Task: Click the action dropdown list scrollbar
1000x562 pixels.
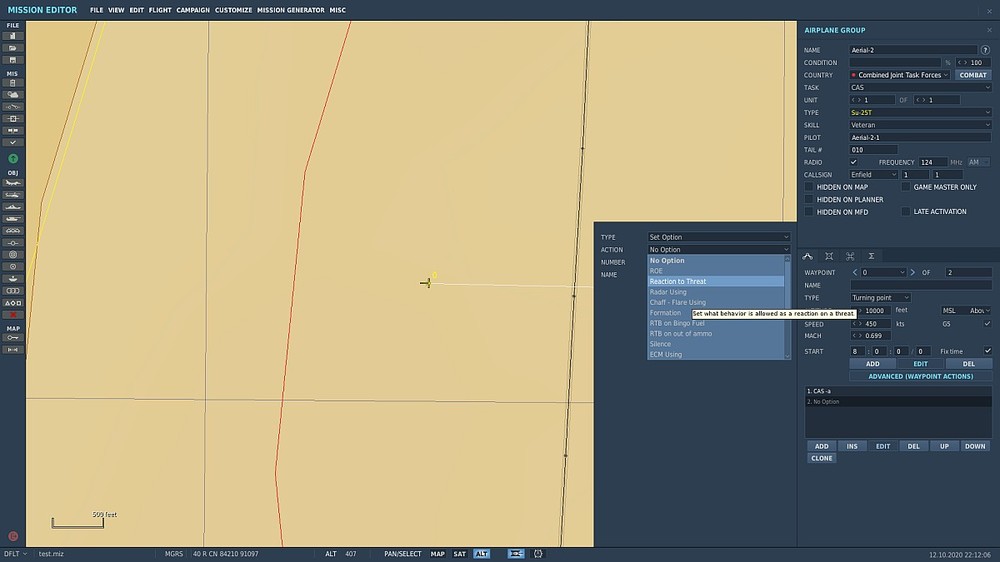Action: 788,307
